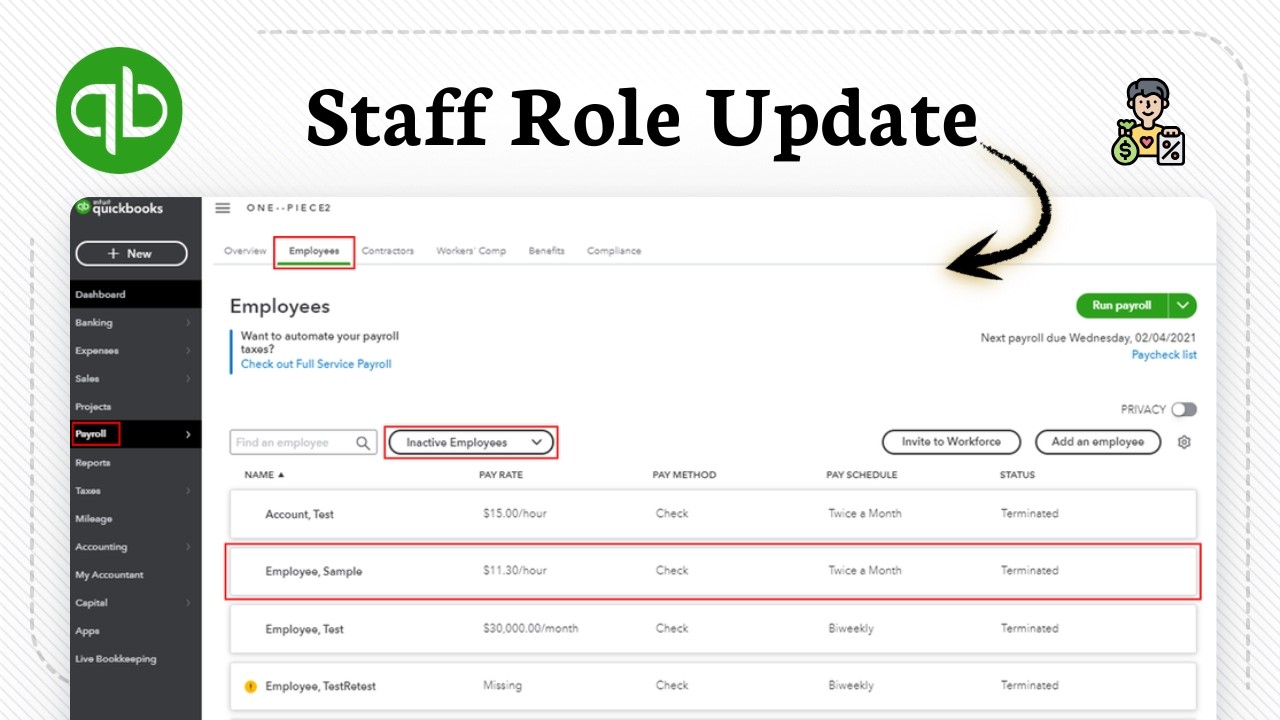Click Invite to Workforce button
The image size is (1280, 720).
[x=951, y=442]
